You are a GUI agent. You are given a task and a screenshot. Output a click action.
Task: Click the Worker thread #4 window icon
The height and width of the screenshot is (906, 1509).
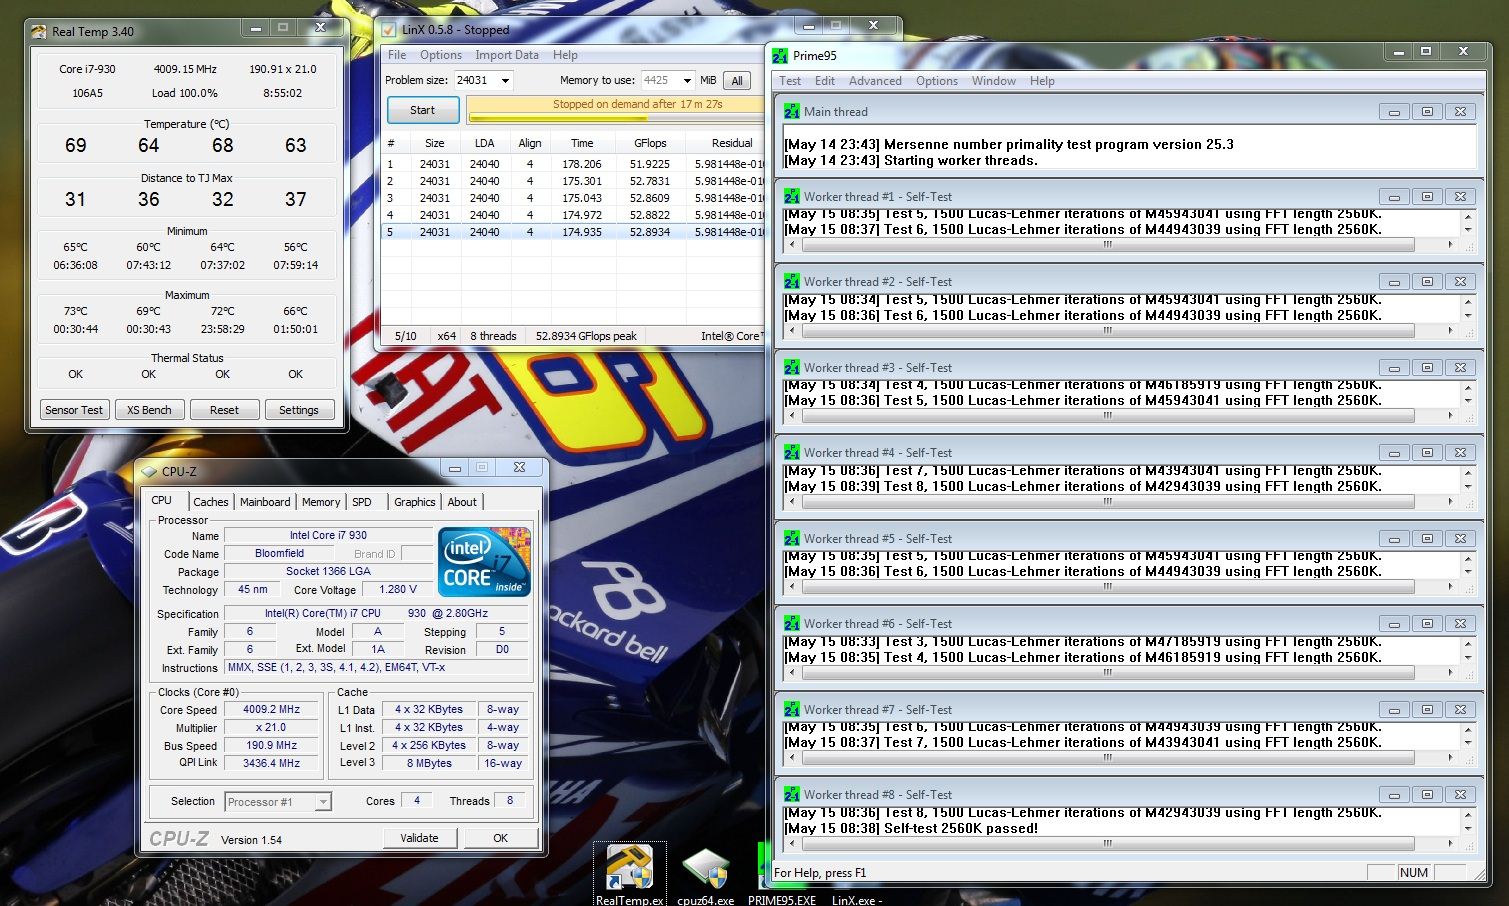[792, 452]
